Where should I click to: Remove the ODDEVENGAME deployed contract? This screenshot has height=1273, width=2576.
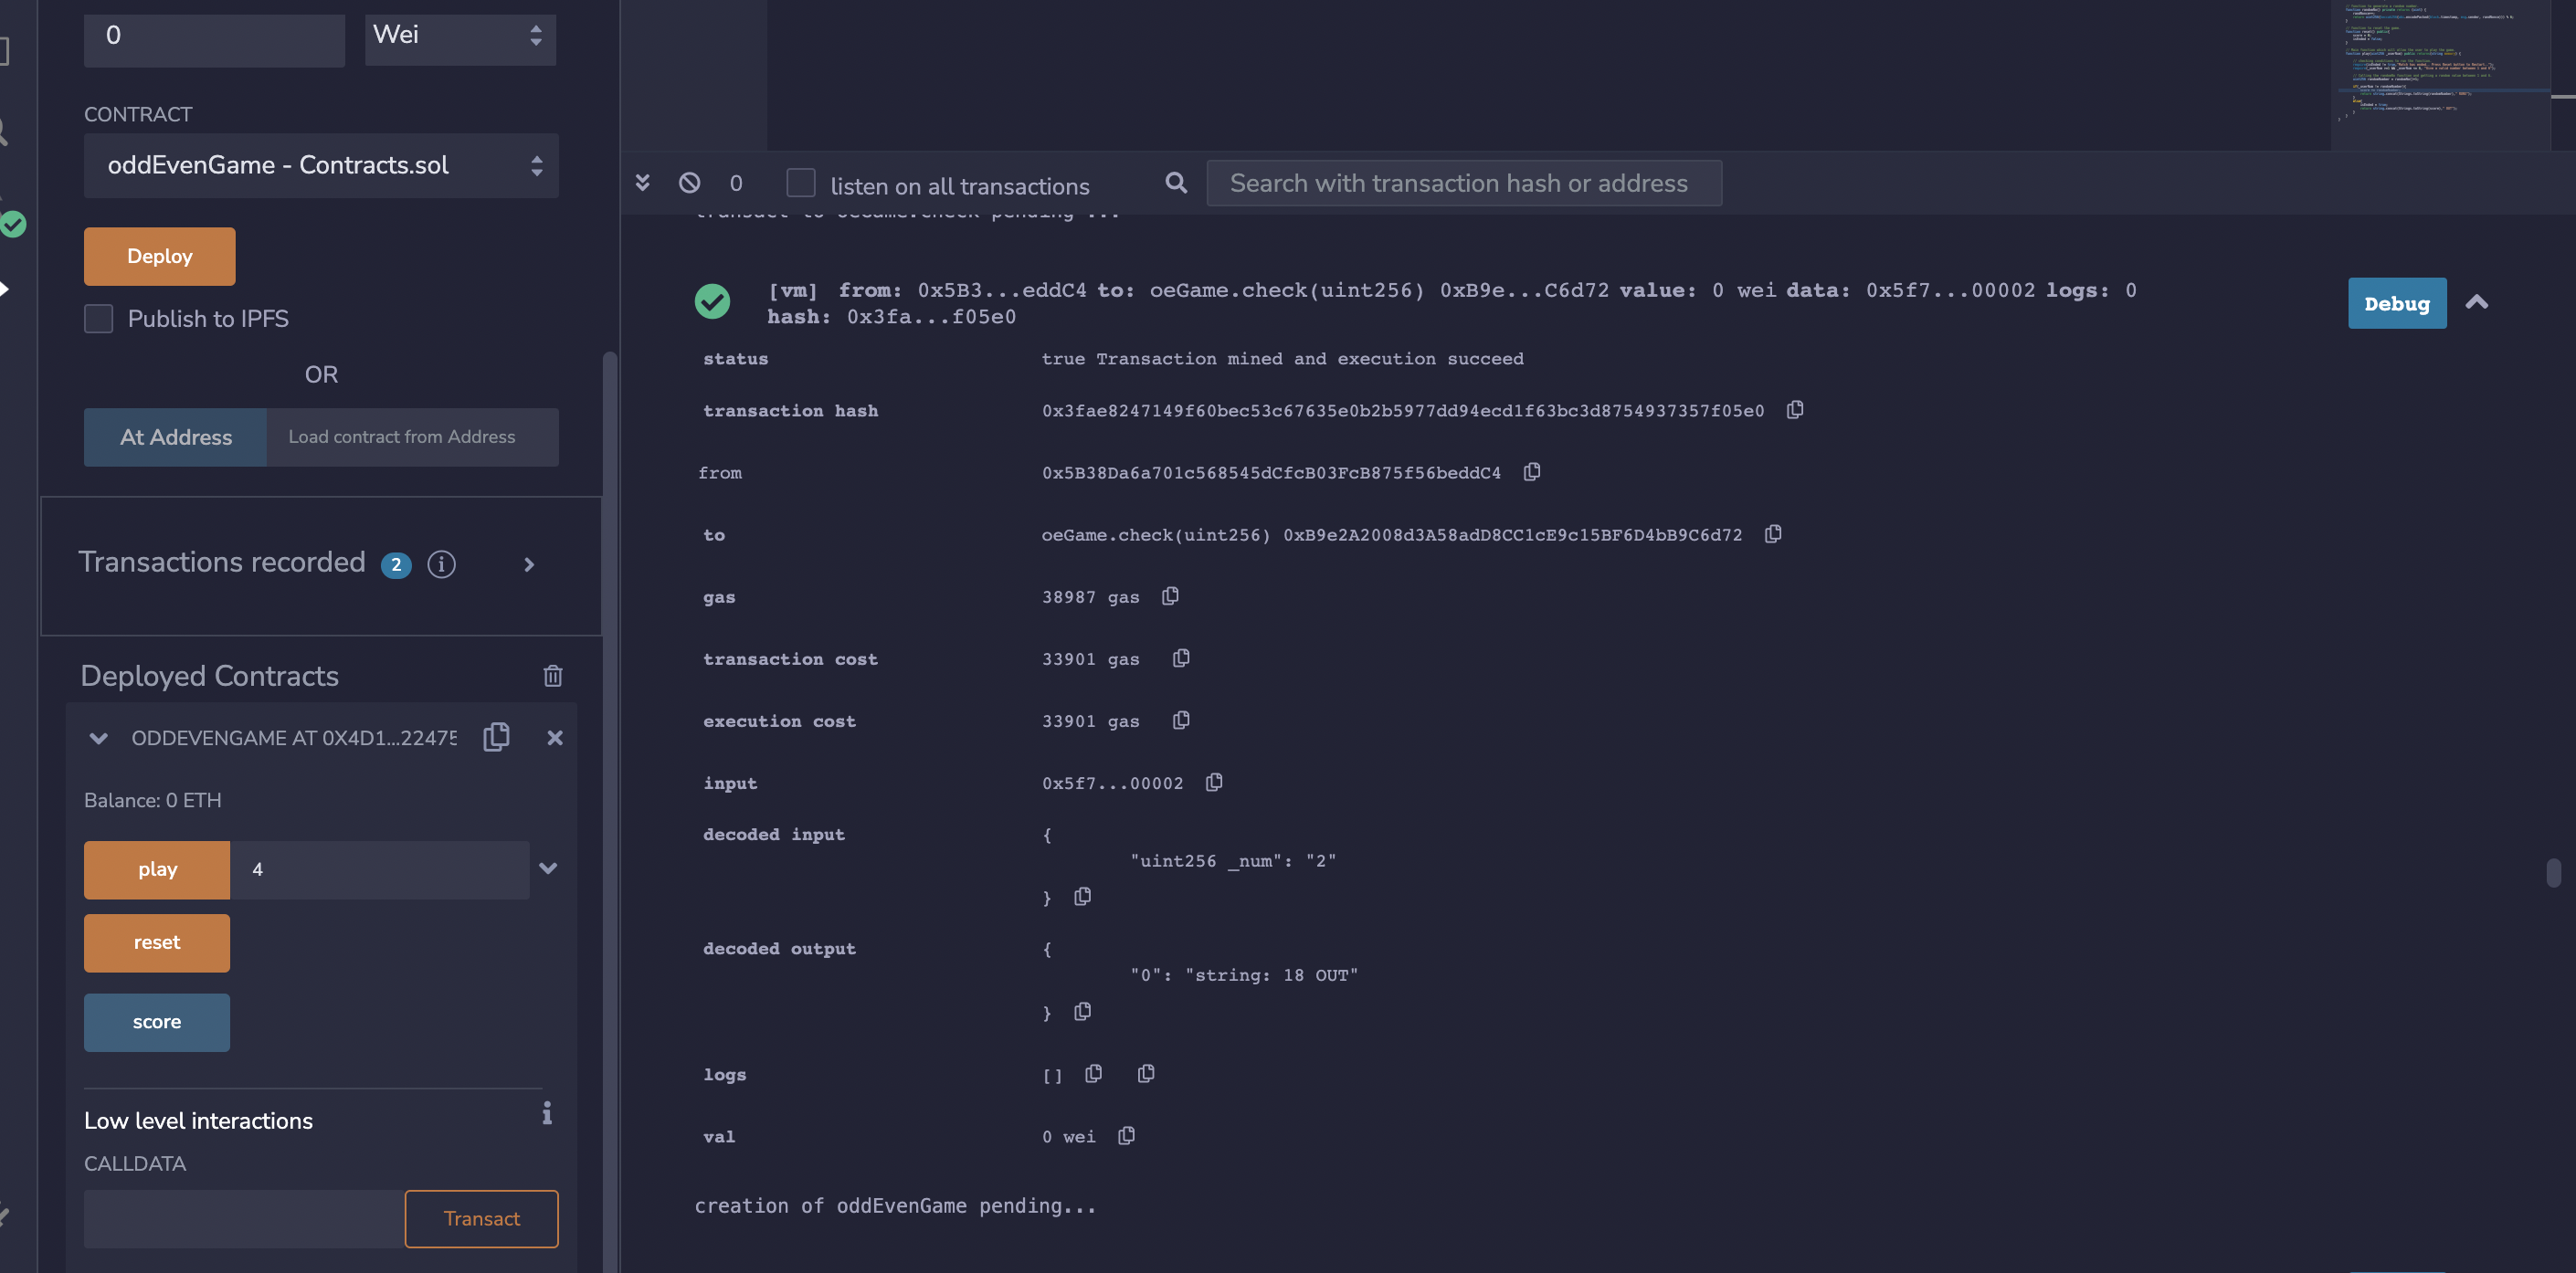[555, 737]
